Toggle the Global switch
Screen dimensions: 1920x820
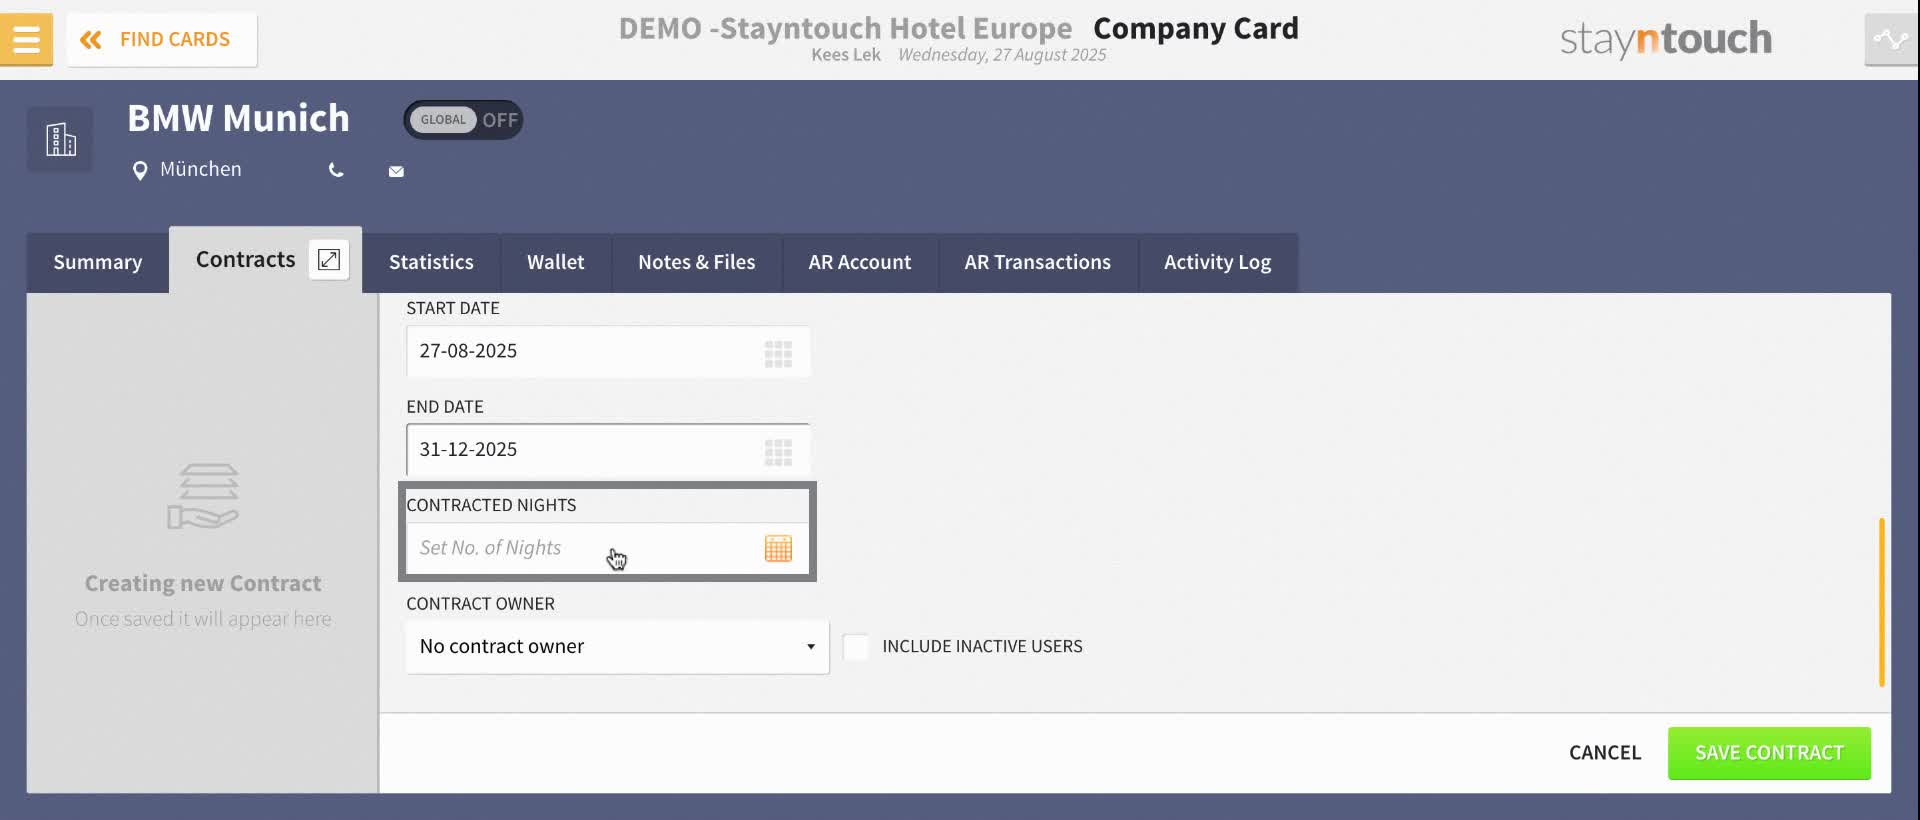[x=463, y=120]
